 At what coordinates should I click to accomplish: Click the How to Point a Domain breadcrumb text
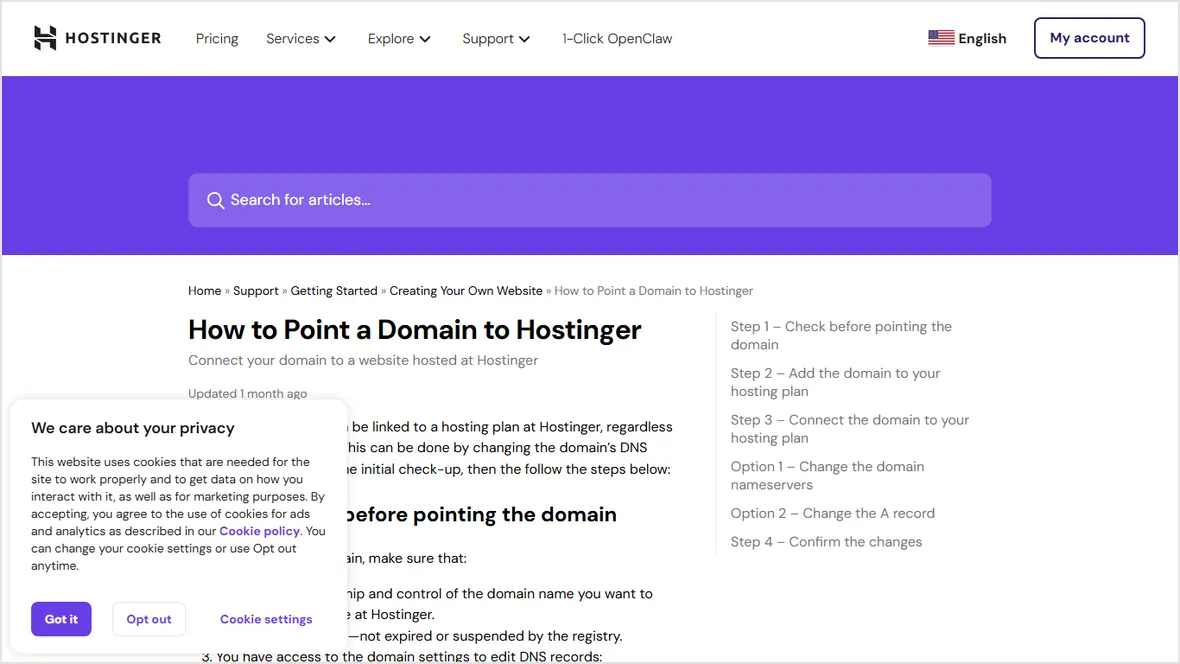tap(653, 291)
